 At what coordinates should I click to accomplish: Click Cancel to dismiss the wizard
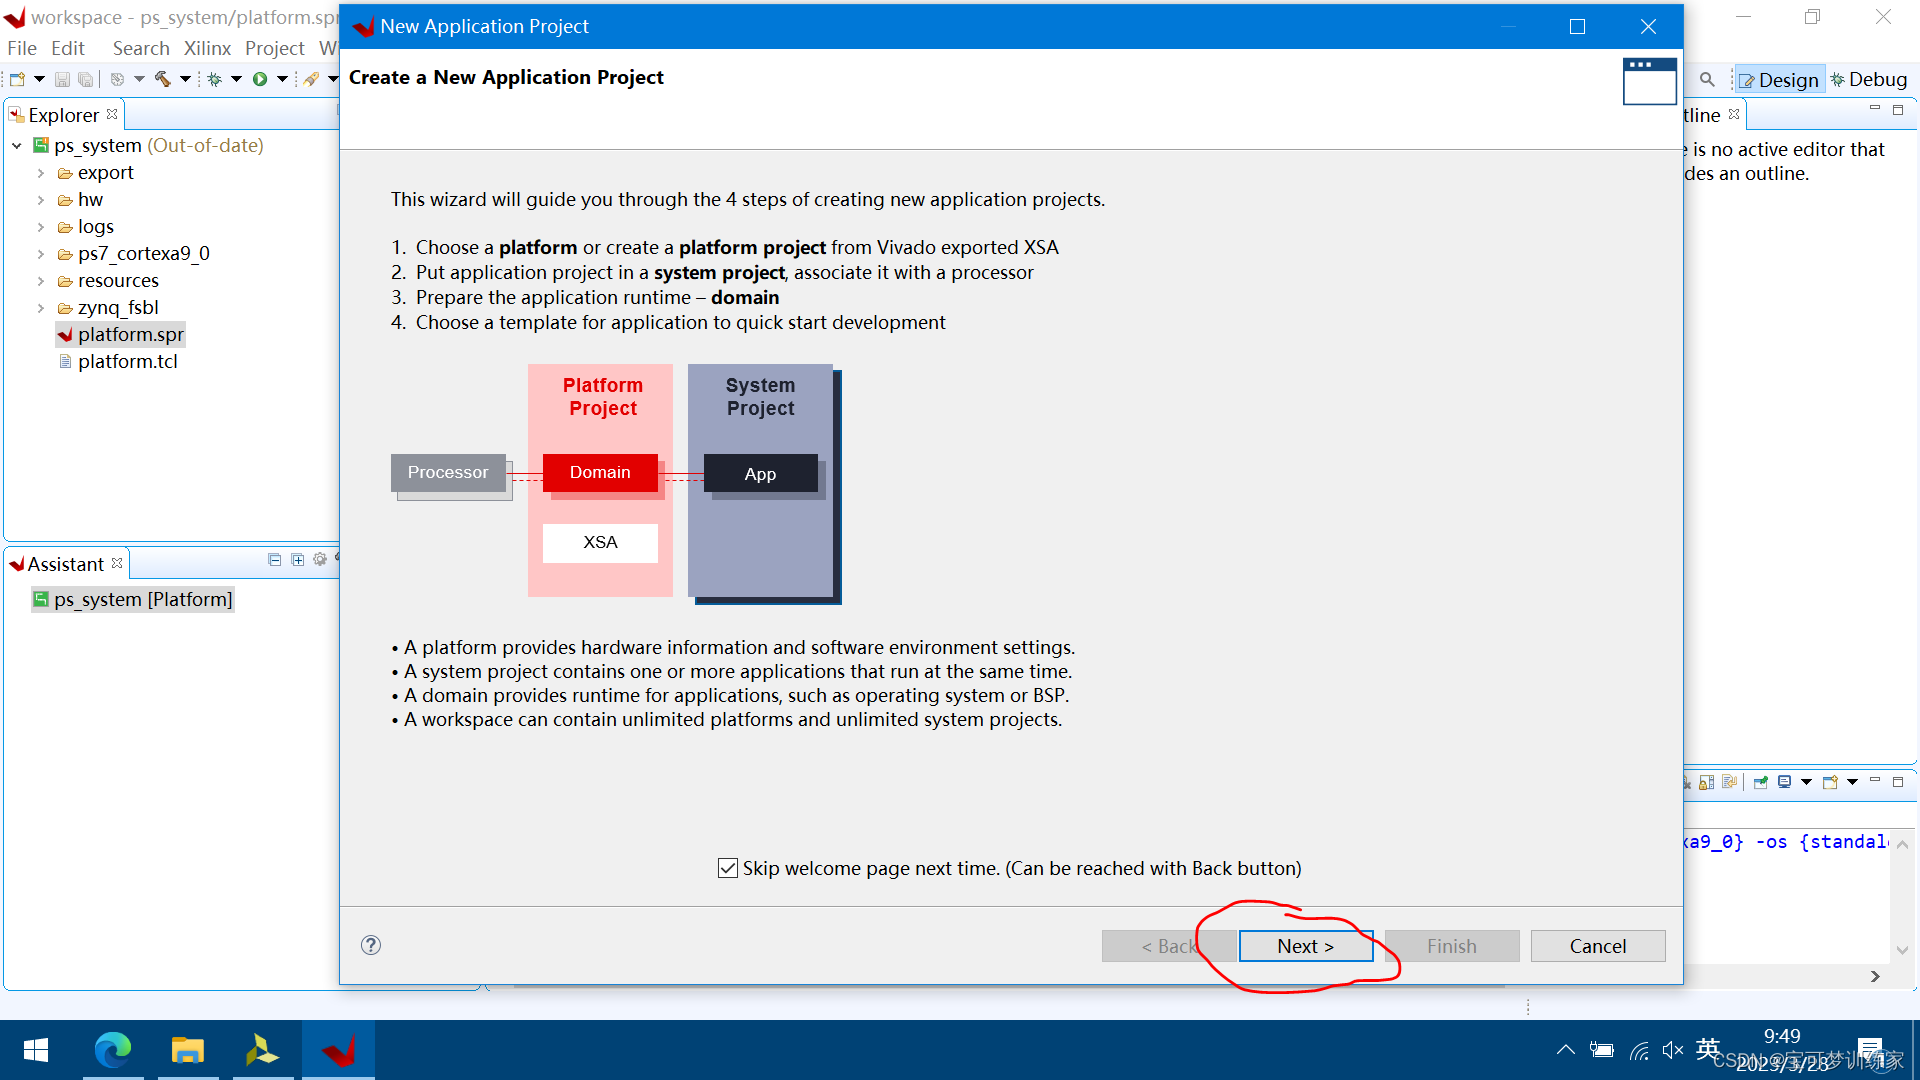point(1598,944)
